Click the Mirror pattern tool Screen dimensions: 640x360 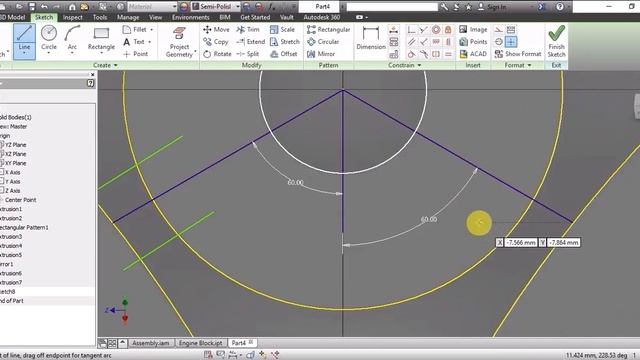coord(321,54)
